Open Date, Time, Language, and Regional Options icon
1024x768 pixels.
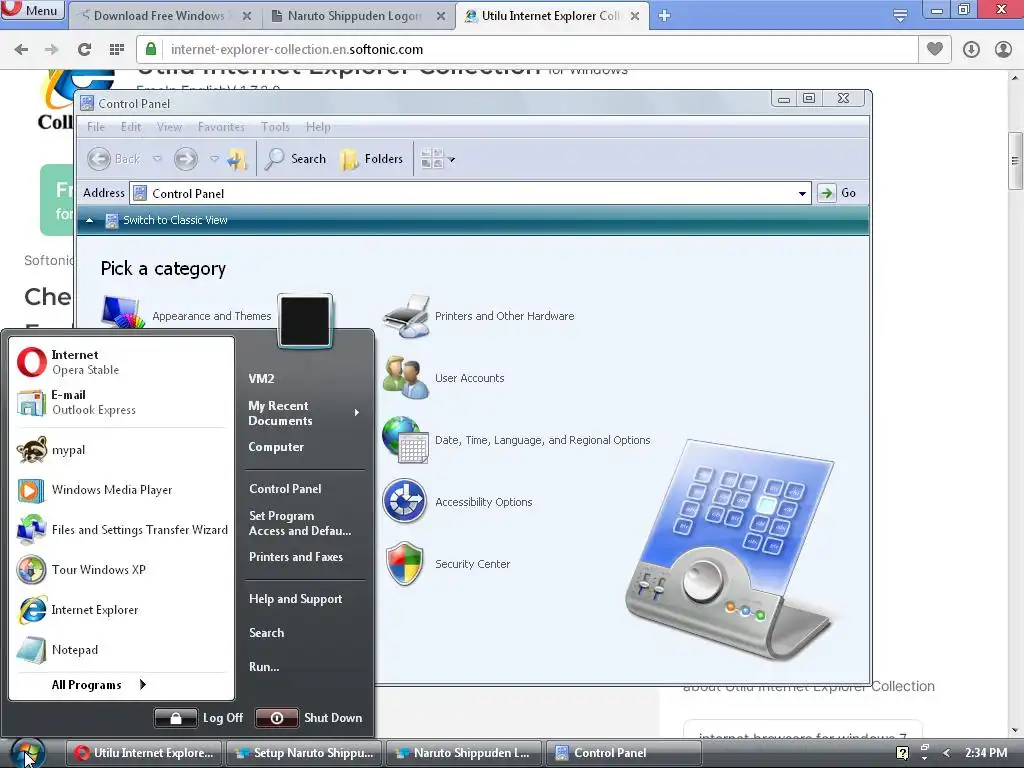coord(406,440)
